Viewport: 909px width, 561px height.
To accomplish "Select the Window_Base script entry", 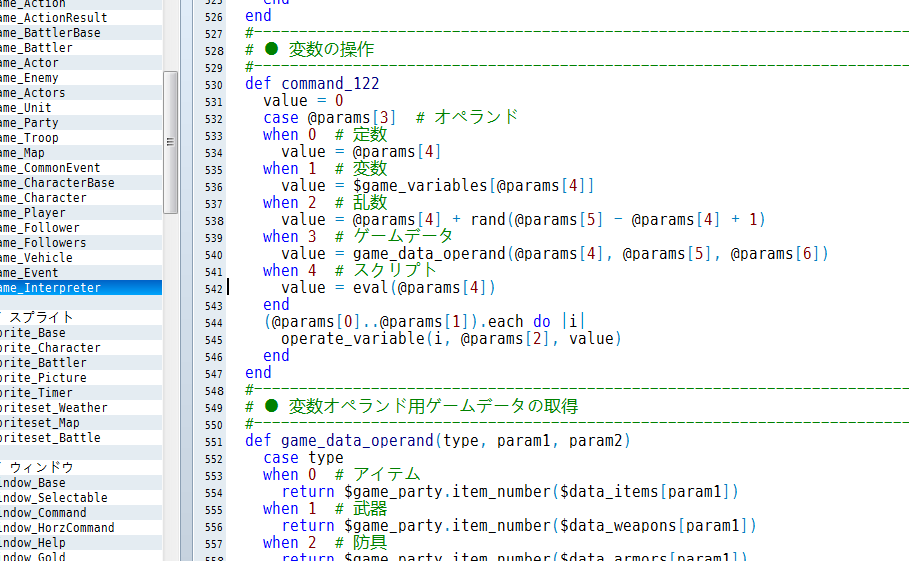I will pos(81,483).
